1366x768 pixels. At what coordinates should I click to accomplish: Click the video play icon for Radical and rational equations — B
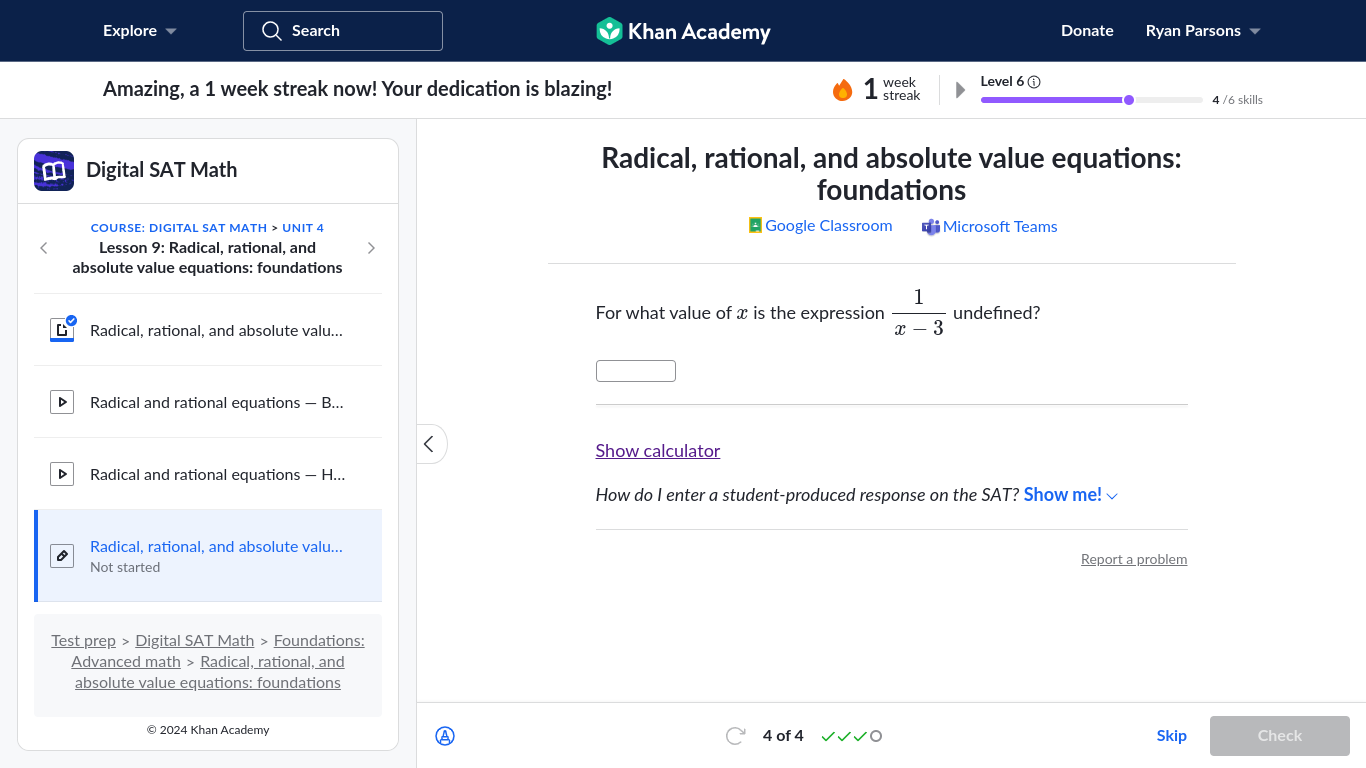[x=62, y=402]
